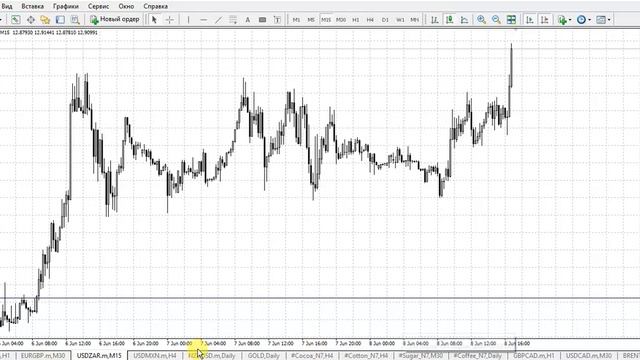Switch to GBPCAD.m,H1 chart tab
The width and height of the screenshot is (640, 360).
[533, 356]
